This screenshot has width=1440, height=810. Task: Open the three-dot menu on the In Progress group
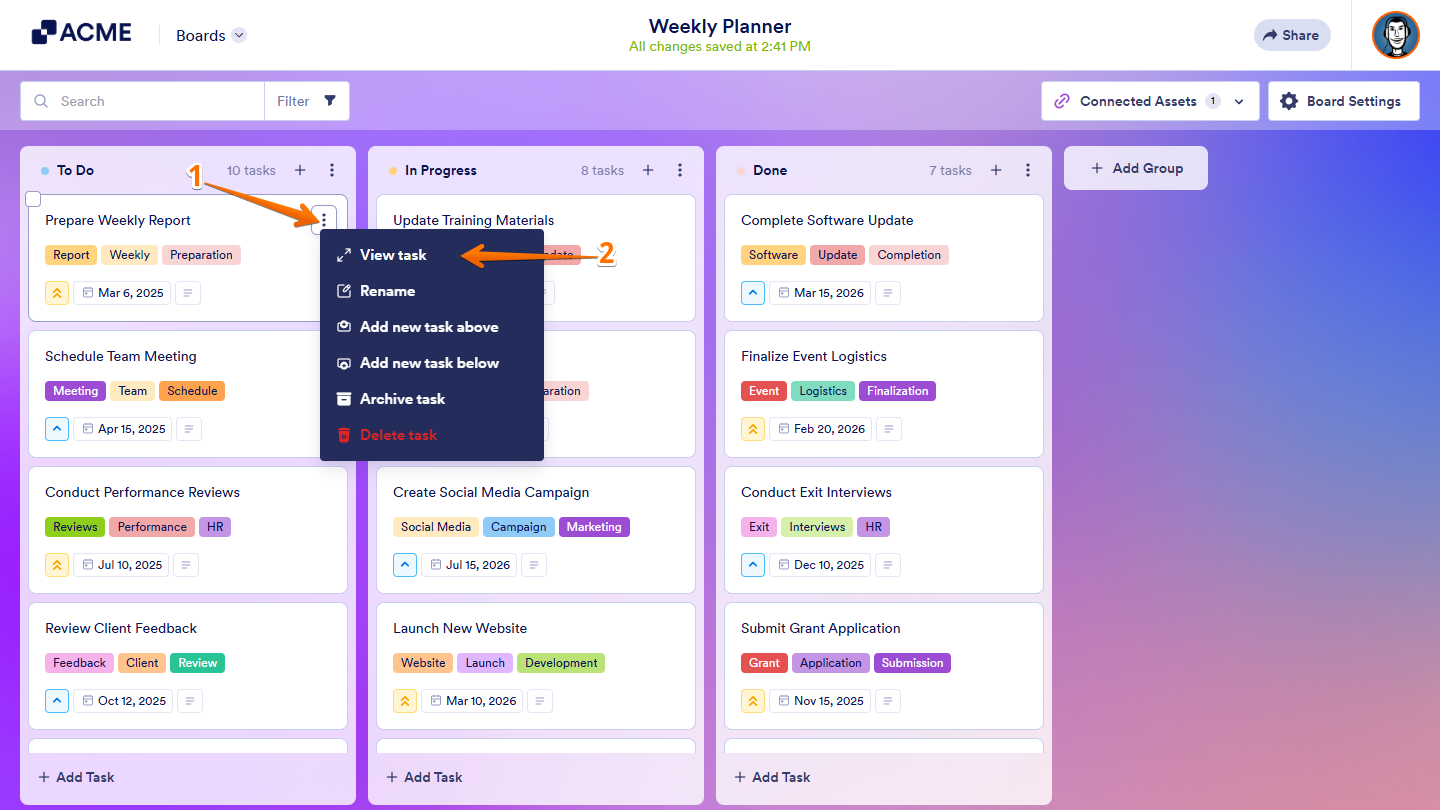coord(680,170)
